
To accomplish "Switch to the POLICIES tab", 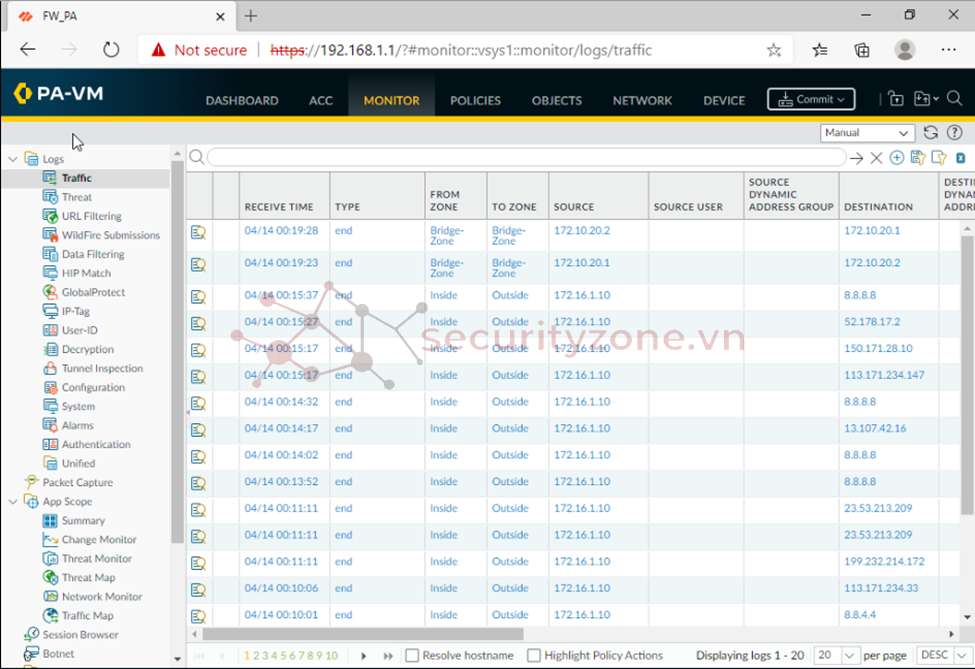I will coord(475,101).
